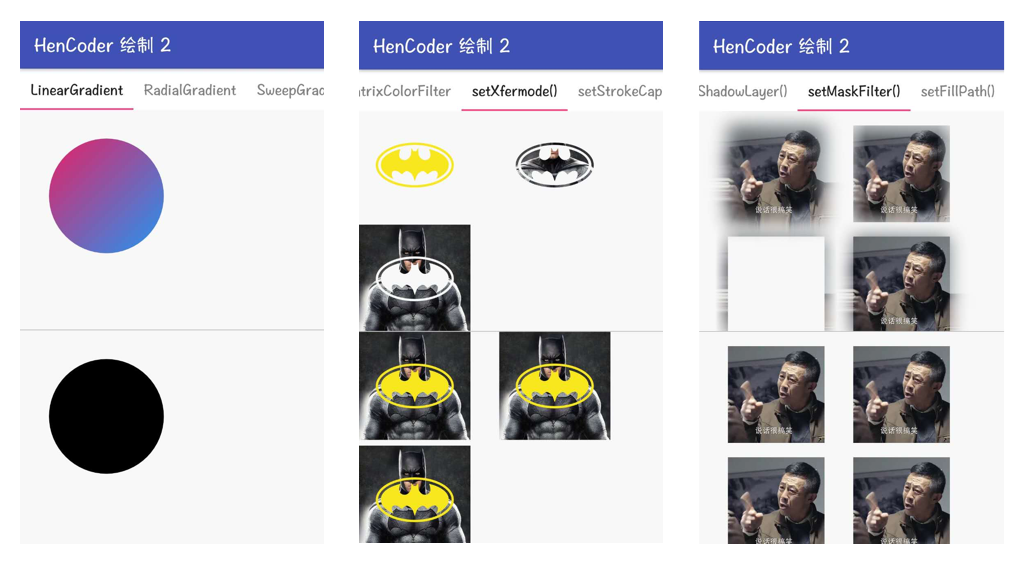Image resolution: width=1026 pixels, height=568 pixels.
Task: Open the SweepGradient tab
Action: click(290, 90)
